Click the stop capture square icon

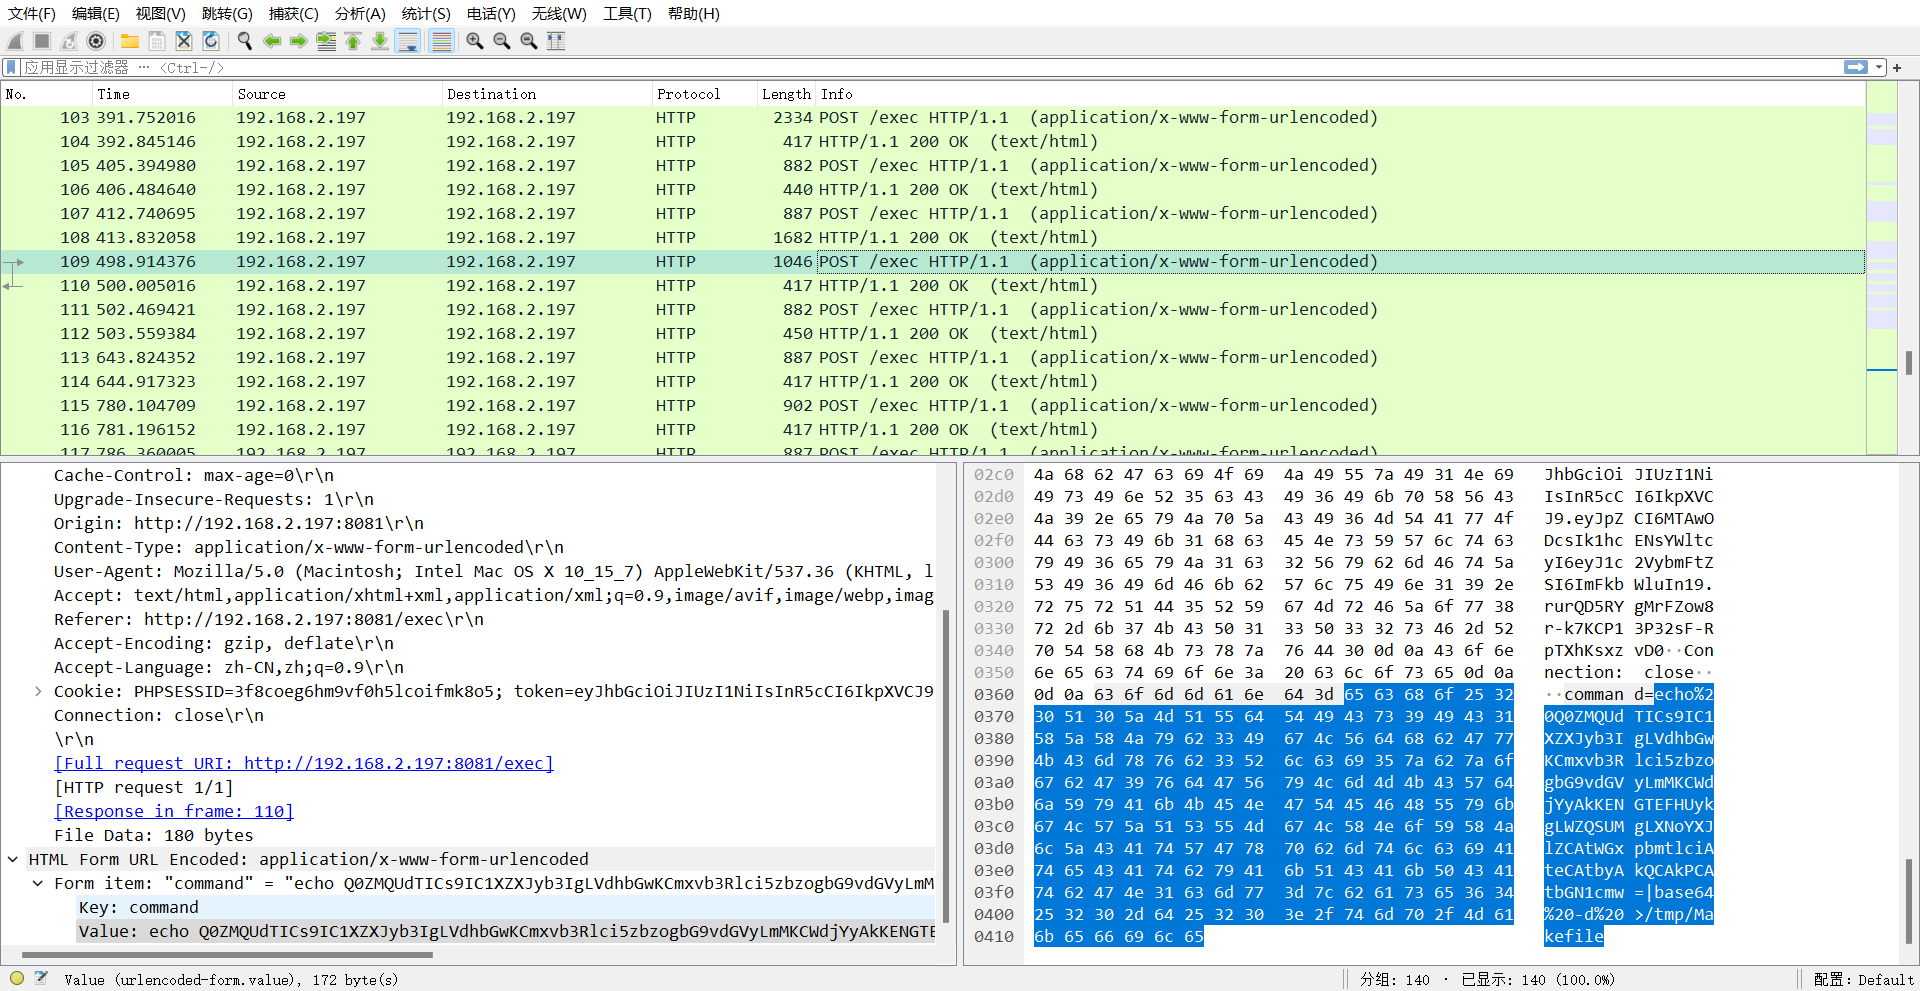[42, 41]
